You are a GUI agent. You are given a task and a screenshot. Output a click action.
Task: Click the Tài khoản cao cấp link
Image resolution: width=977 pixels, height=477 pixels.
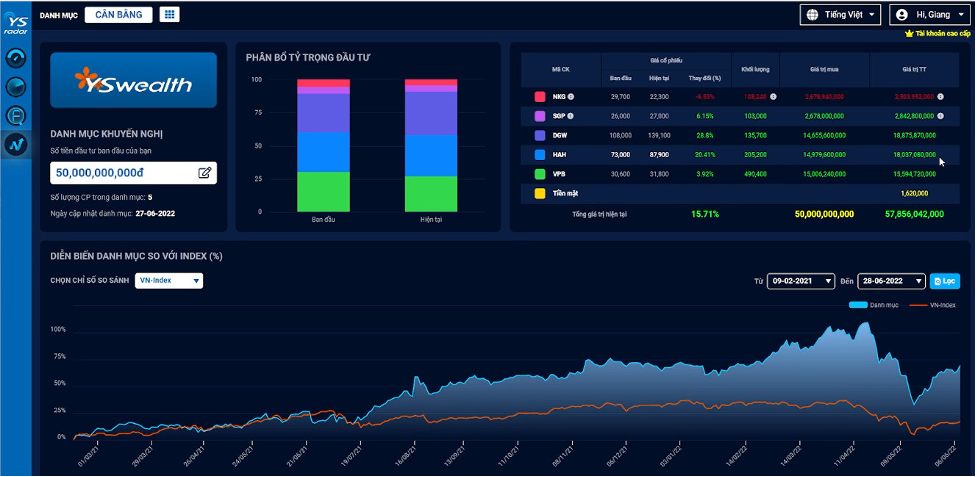(x=937, y=34)
